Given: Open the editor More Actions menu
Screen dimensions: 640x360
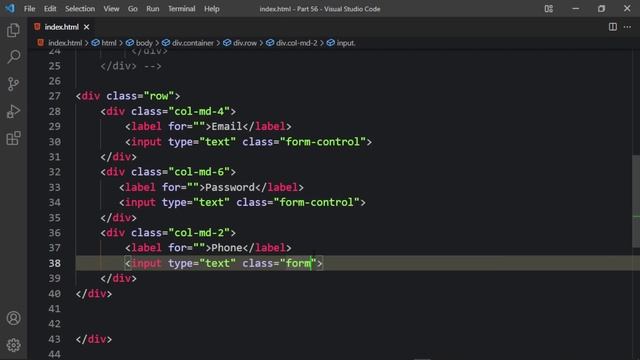Looking at the screenshot, I should tap(627, 27).
